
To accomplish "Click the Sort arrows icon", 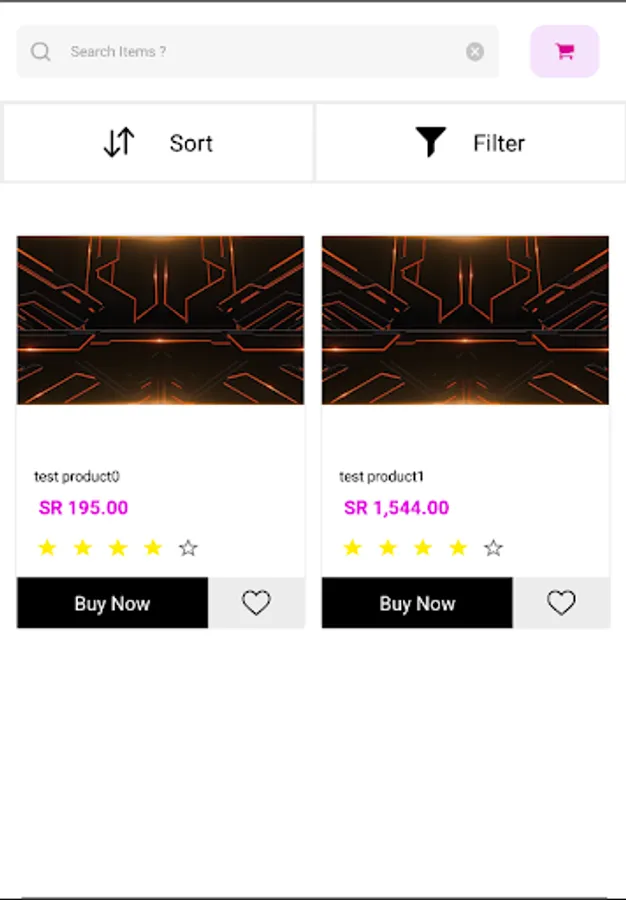I will point(119,142).
